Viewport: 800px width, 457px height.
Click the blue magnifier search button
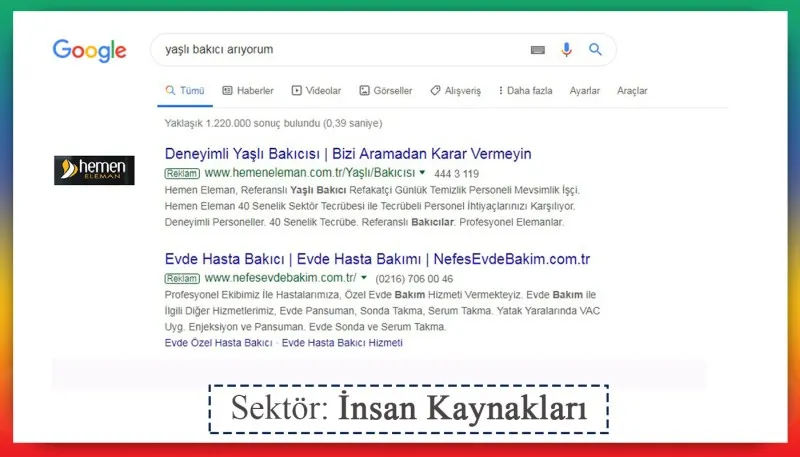[x=595, y=49]
